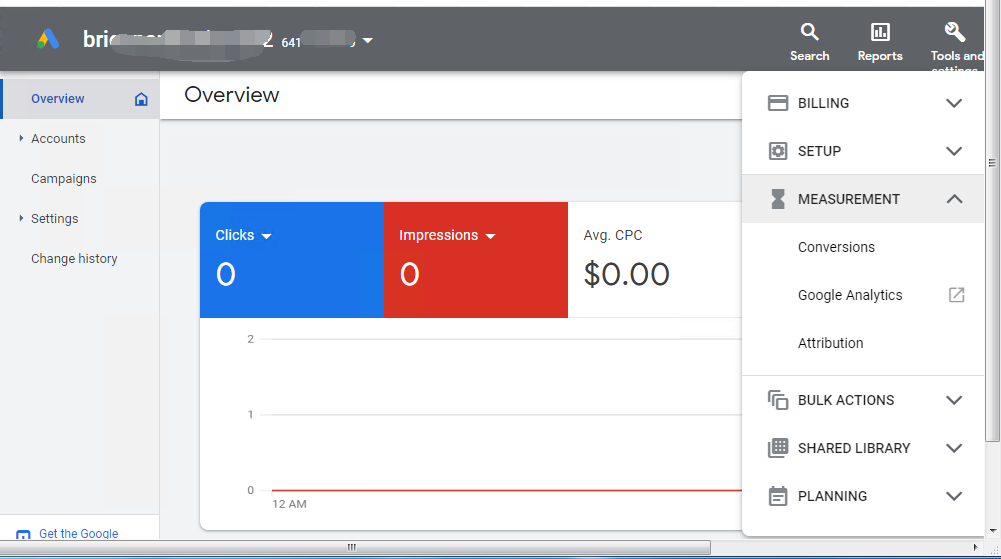
Task: Click the Bulk Actions copy icon
Action: [778, 400]
